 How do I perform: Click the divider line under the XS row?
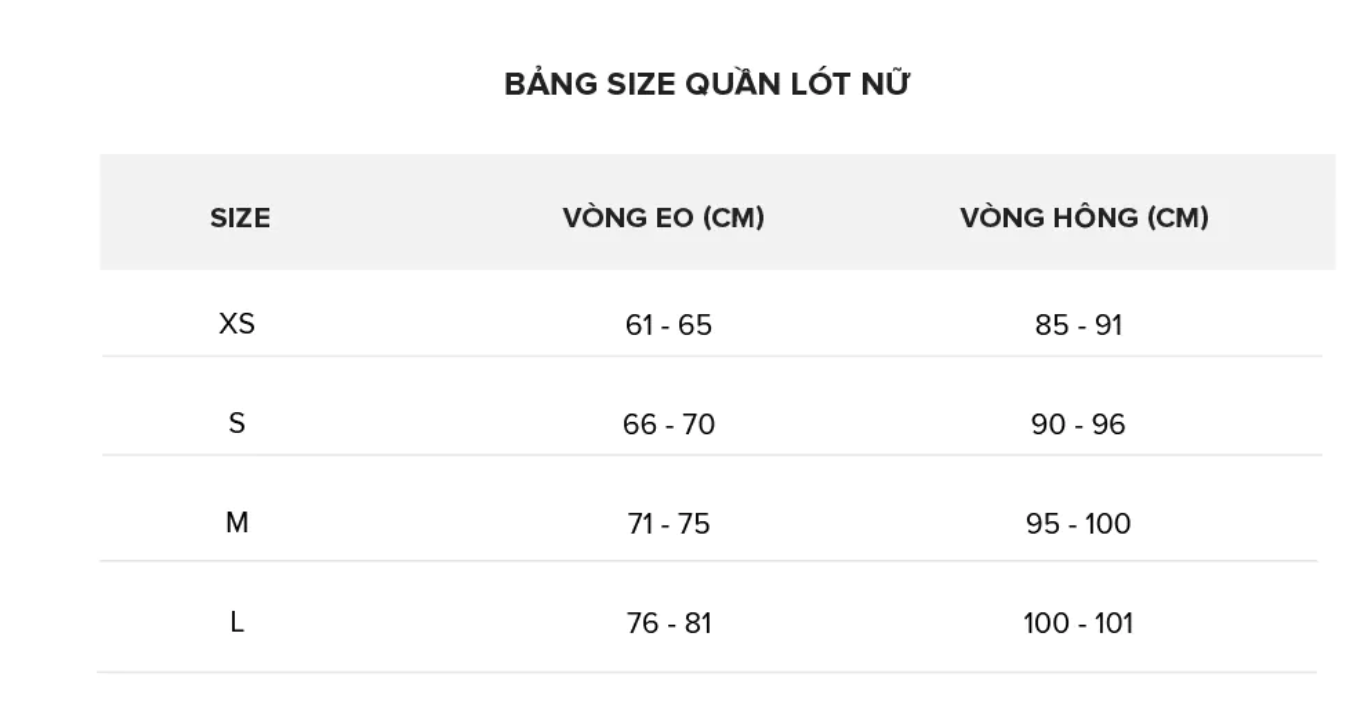(x=710, y=356)
